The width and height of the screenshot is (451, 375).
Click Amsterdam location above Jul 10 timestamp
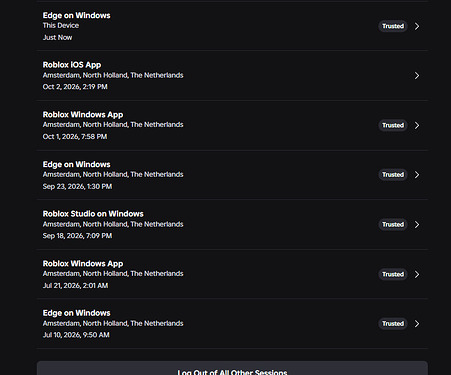tap(113, 324)
